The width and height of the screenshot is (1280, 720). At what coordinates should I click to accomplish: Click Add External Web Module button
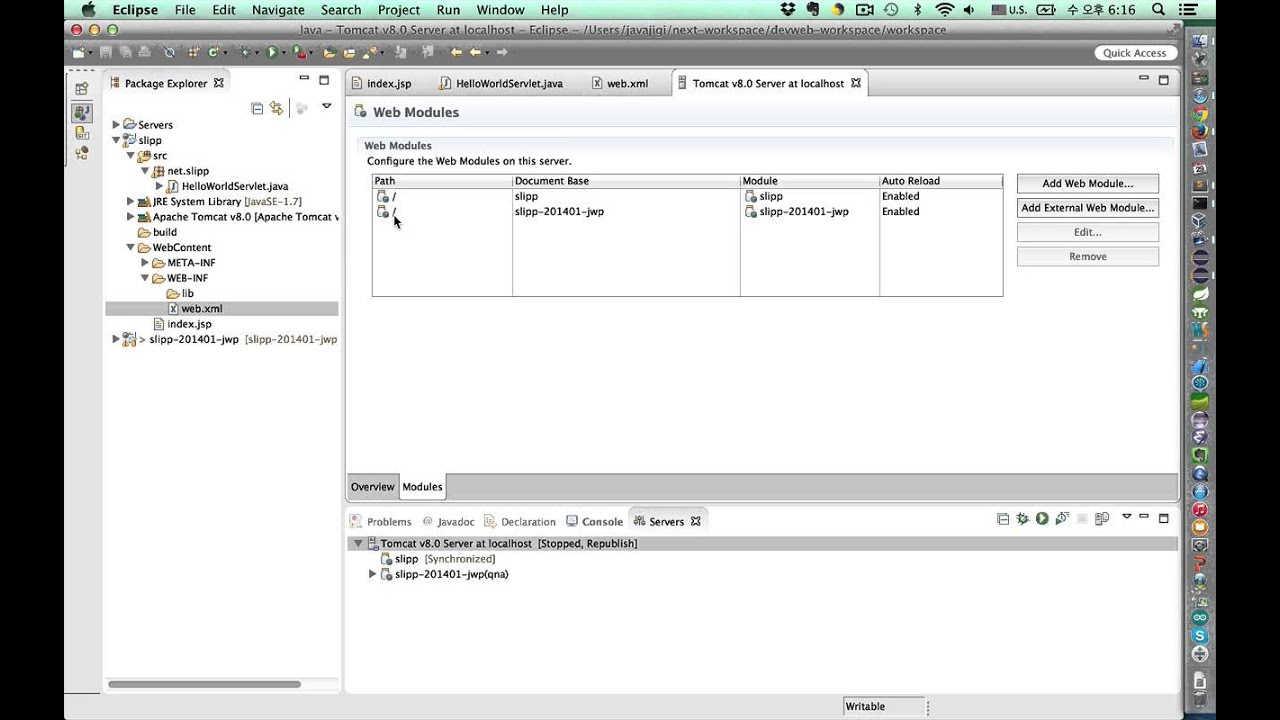pos(1088,207)
